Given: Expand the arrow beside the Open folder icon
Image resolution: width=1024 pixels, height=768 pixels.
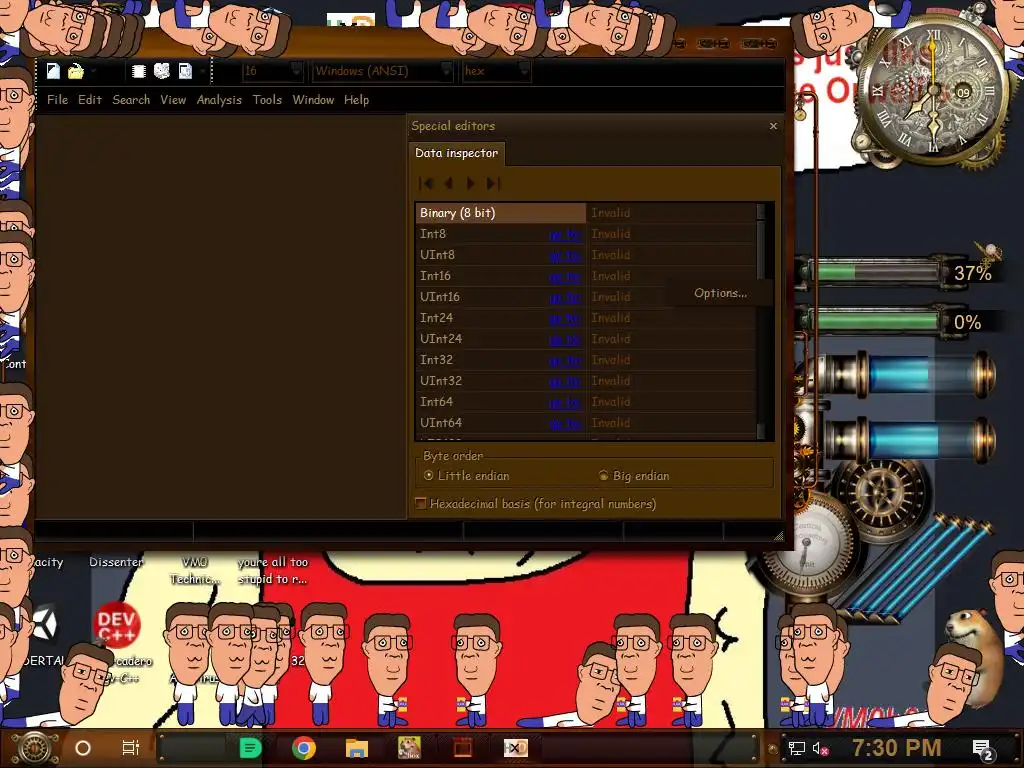Looking at the screenshot, I should pos(93,71).
